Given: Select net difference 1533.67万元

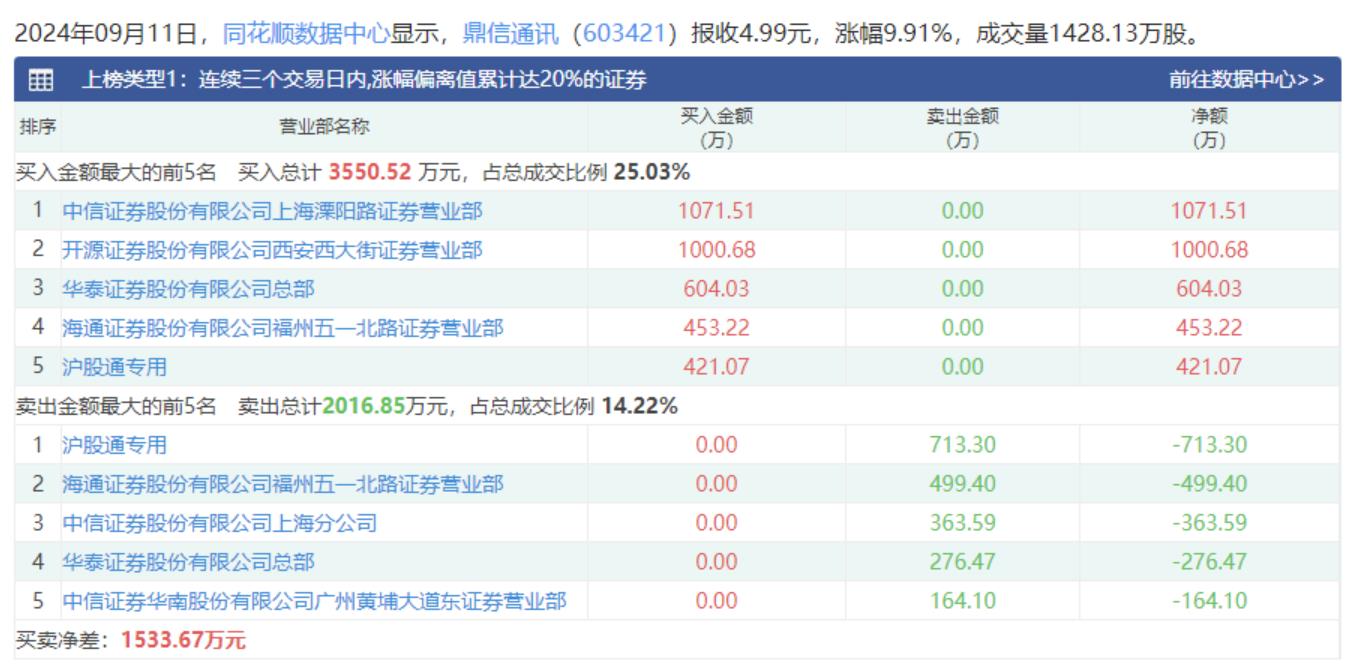Looking at the screenshot, I should [183, 640].
